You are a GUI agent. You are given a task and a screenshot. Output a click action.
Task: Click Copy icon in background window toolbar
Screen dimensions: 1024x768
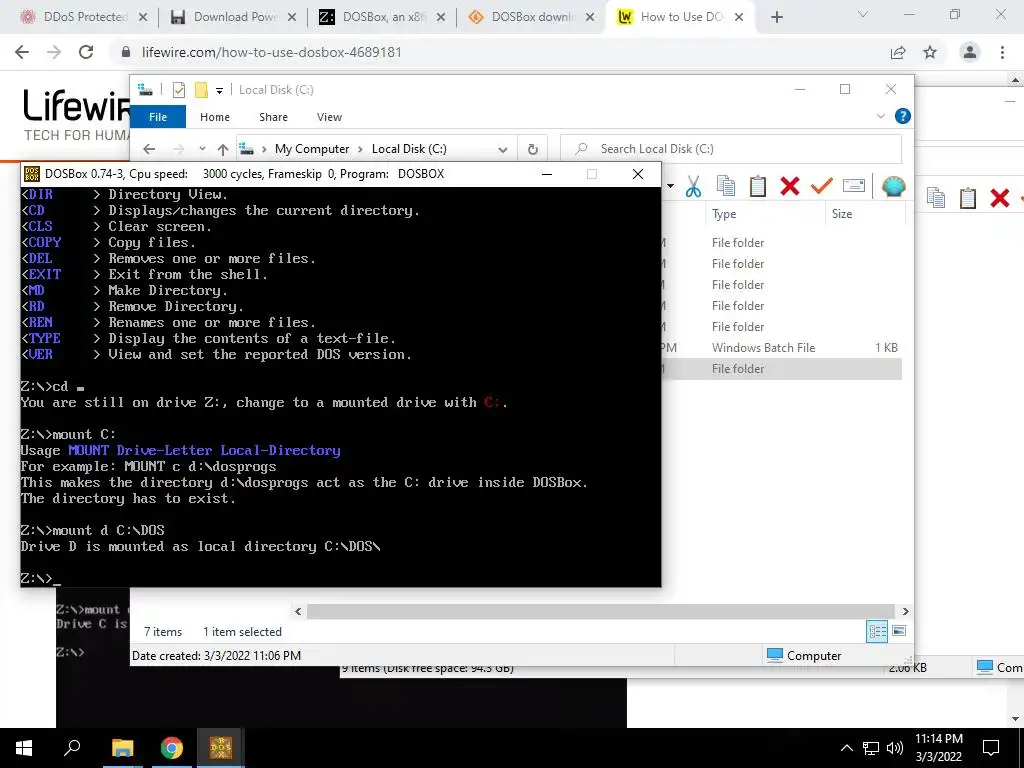pos(935,197)
